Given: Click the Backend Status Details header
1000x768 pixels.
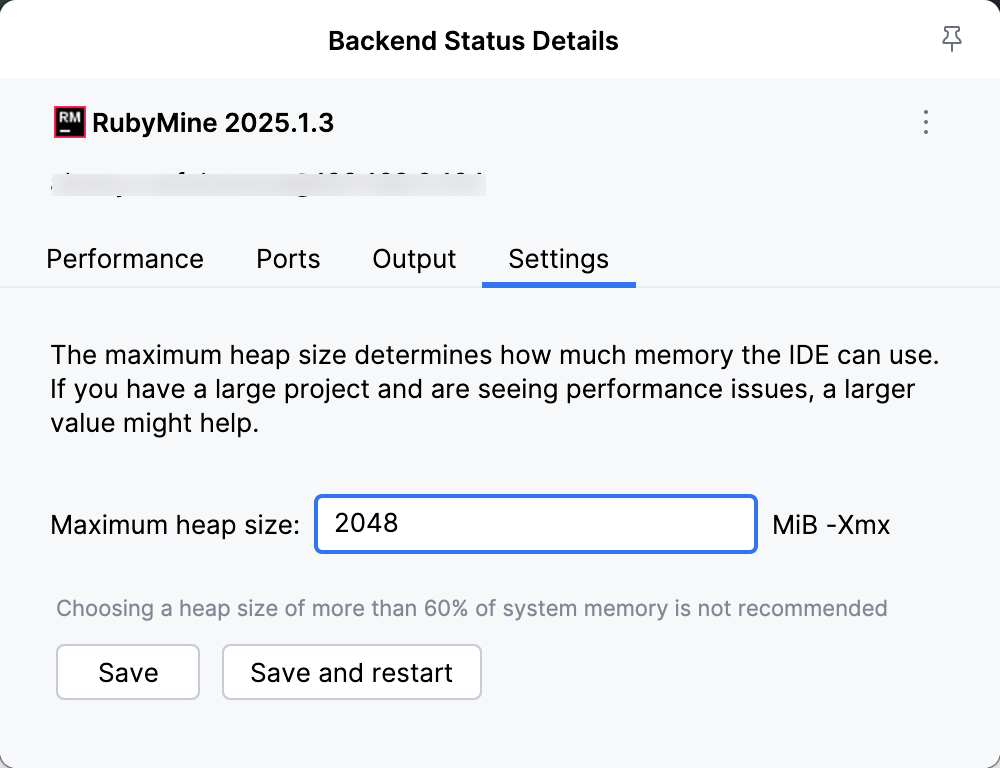Looking at the screenshot, I should point(473,40).
